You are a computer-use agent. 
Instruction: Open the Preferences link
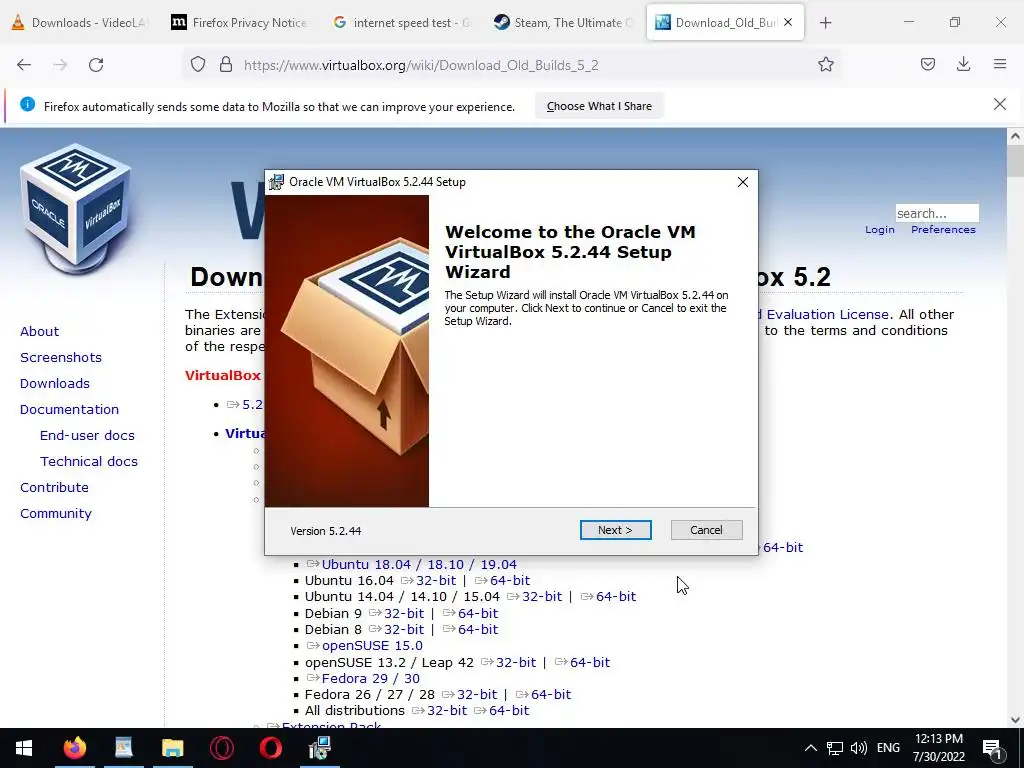coord(943,230)
